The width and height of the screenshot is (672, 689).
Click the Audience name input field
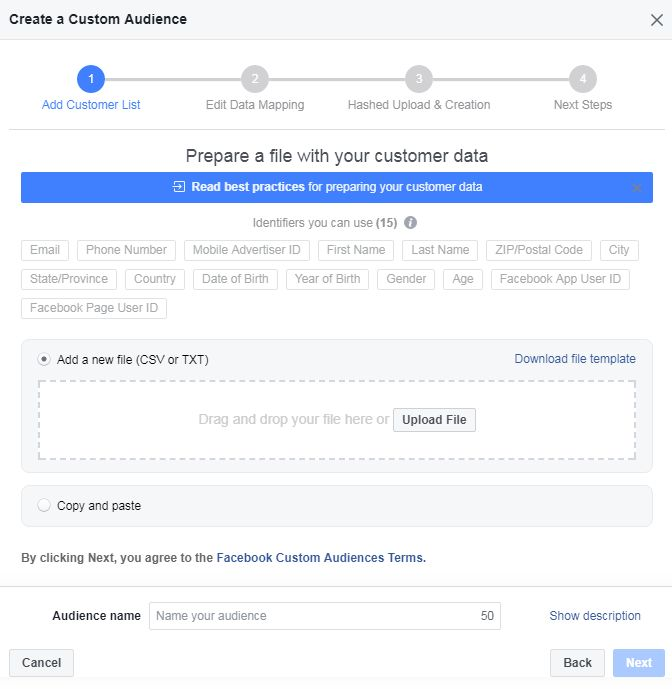pos(325,616)
